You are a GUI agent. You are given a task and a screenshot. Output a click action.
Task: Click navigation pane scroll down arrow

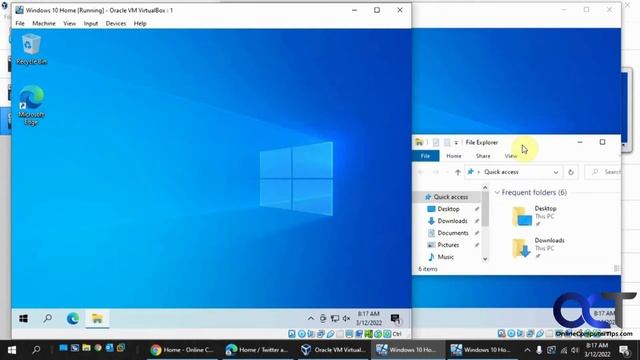click(x=485, y=259)
